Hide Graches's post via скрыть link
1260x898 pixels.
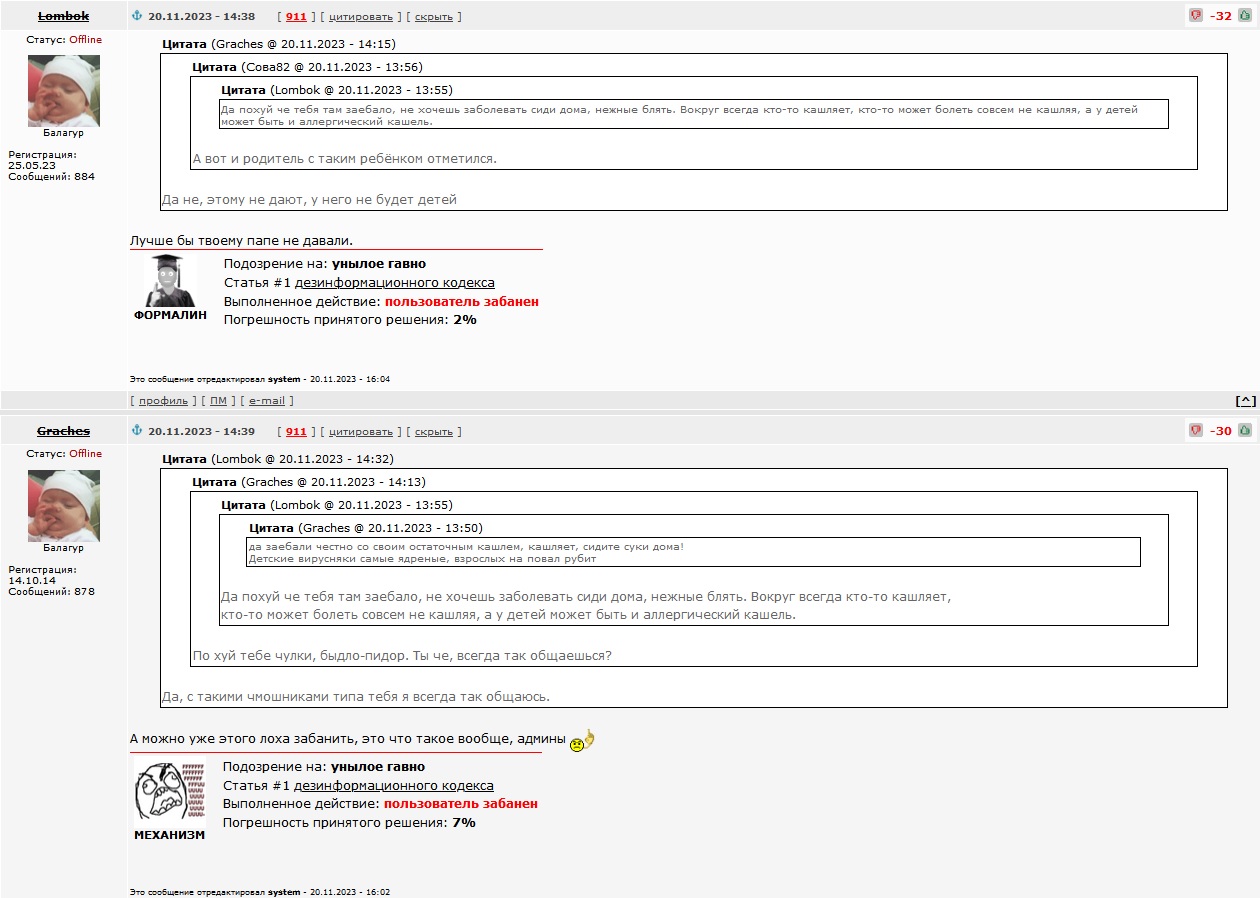pos(433,432)
